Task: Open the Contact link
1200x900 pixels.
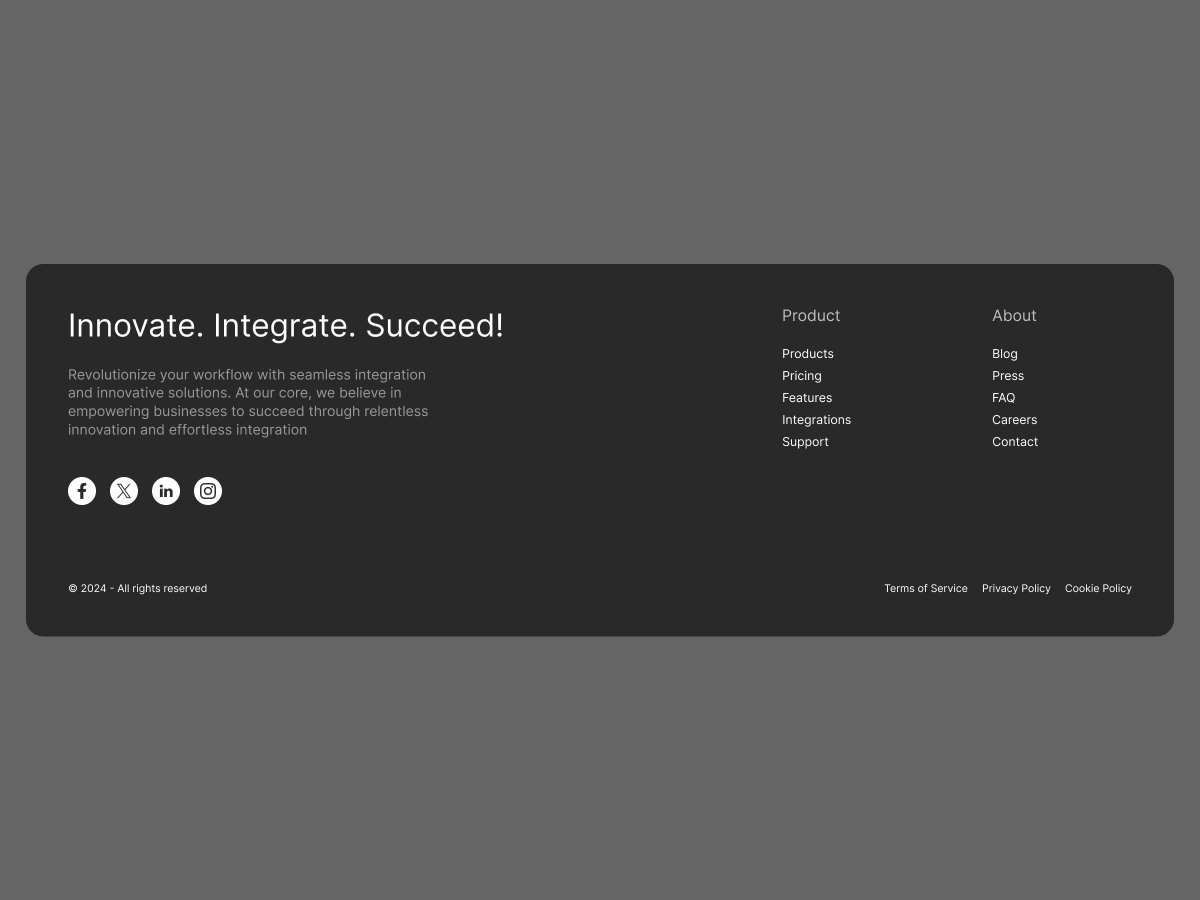Action: click(1015, 442)
